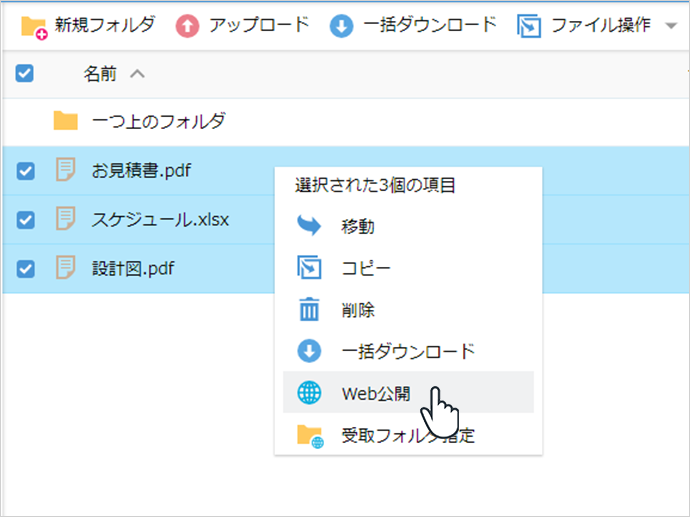690x517 pixels.
Task: Click the file operations icon in toolbar
Action: point(529,26)
